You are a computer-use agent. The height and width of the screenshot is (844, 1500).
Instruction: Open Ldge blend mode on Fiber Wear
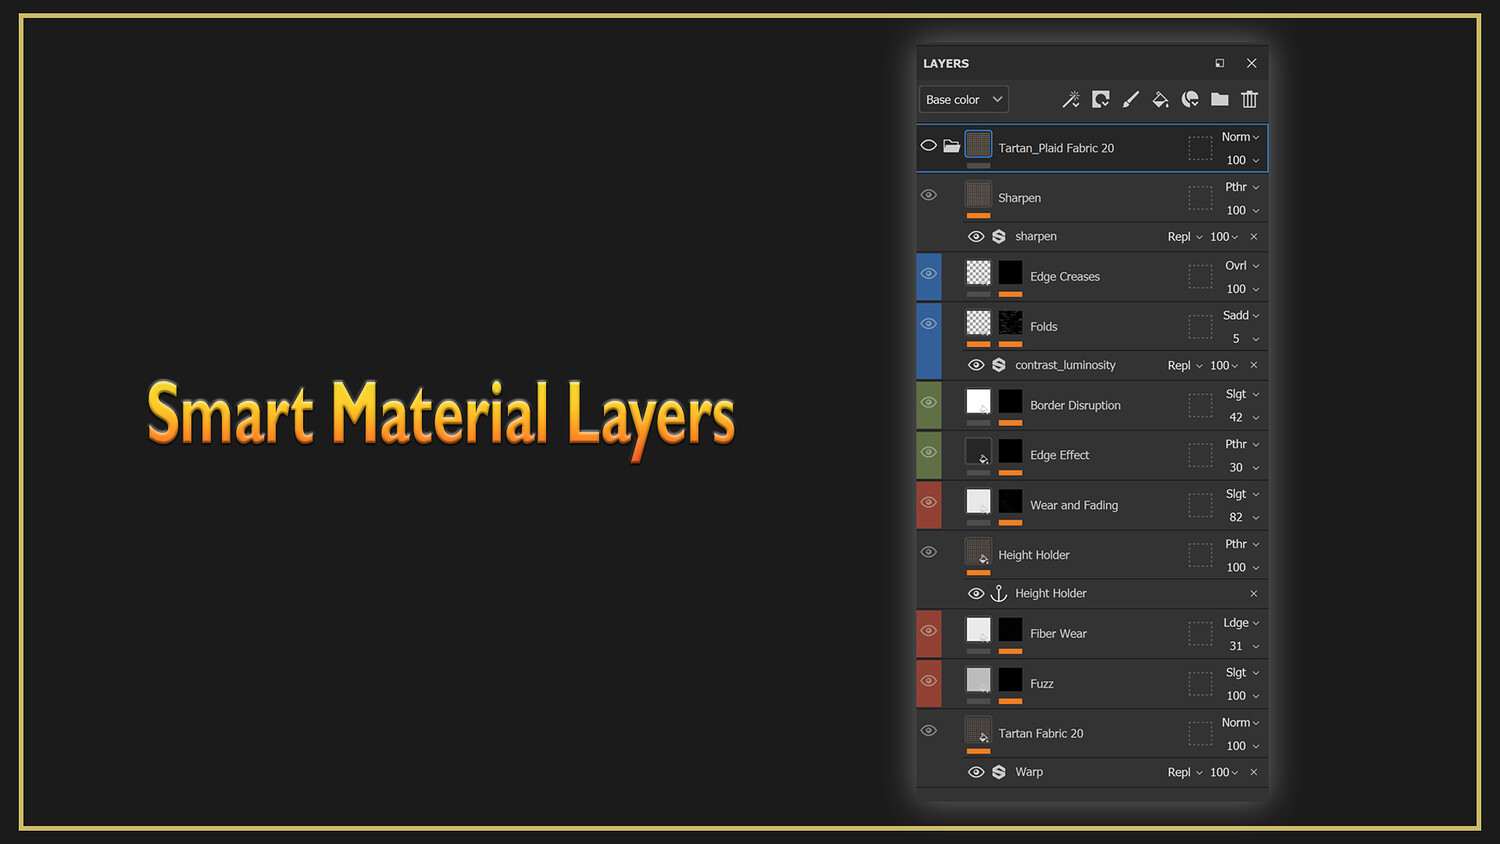[1241, 623]
